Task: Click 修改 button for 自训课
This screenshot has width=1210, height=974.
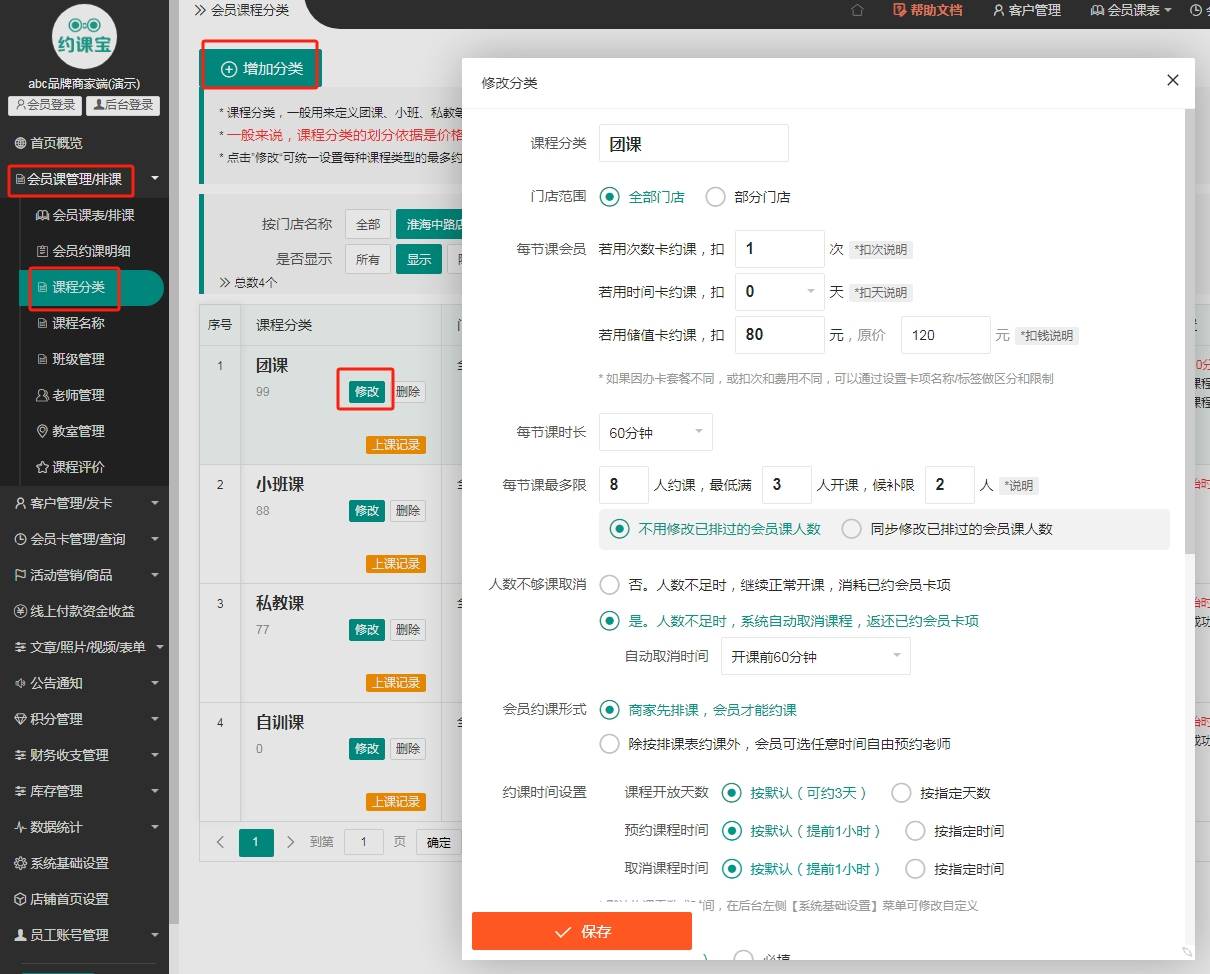Action: (x=367, y=749)
